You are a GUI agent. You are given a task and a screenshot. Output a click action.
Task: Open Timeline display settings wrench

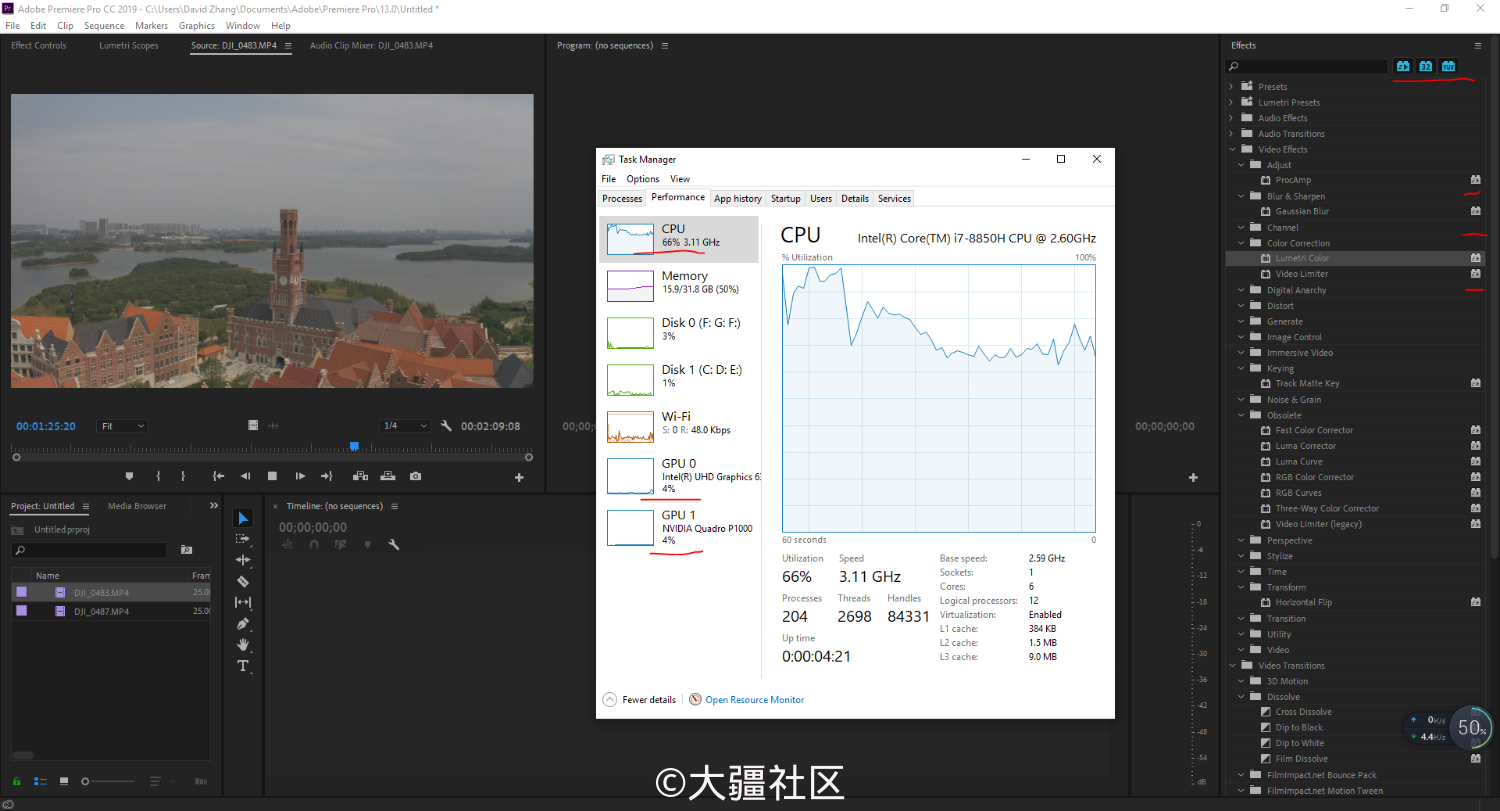(394, 545)
